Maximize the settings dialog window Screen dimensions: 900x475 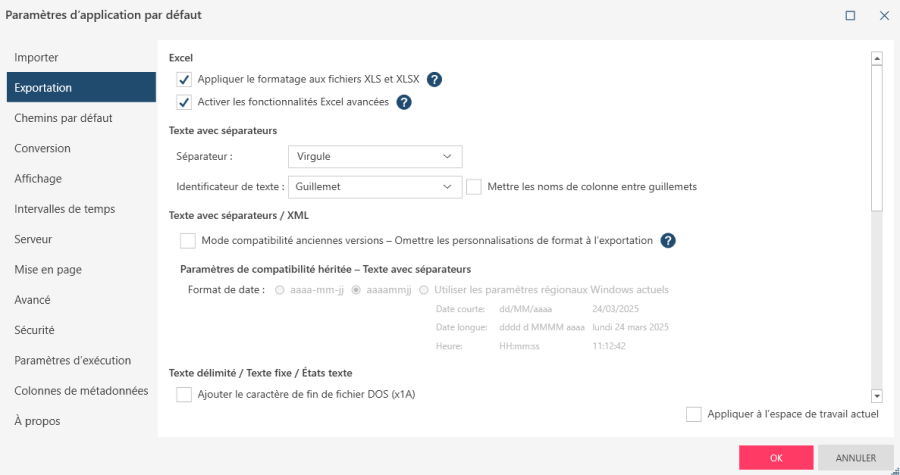[850, 16]
